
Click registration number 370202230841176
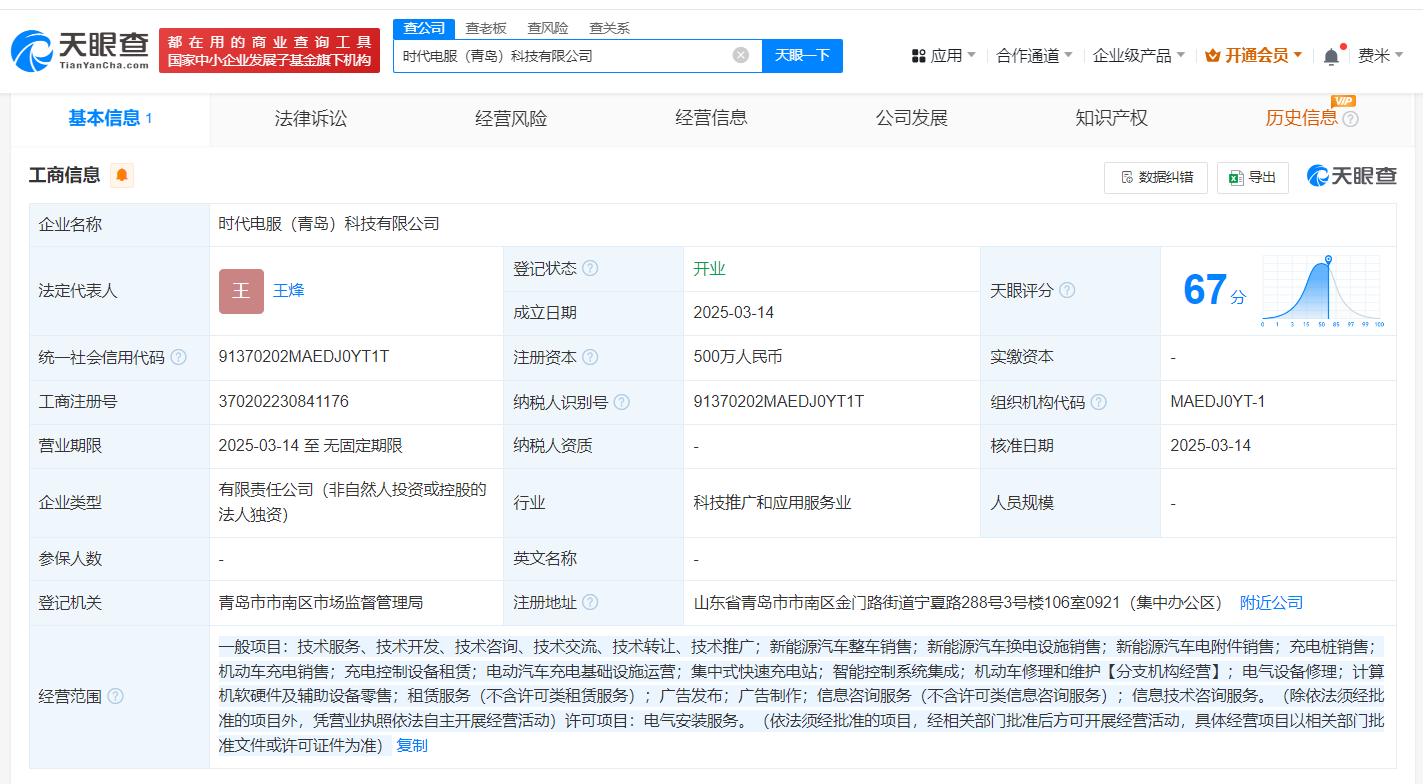tap(284, 402)
